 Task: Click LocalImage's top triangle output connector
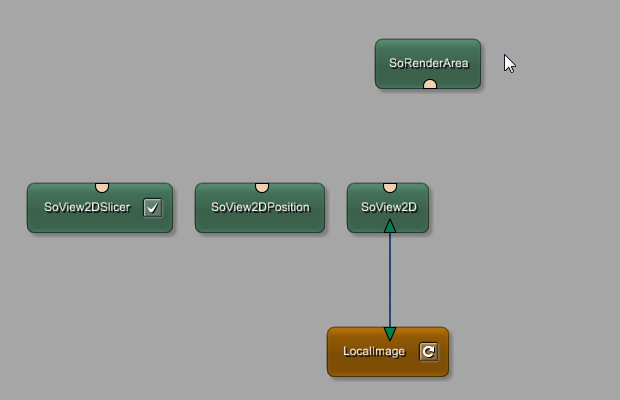pos(390,333)
